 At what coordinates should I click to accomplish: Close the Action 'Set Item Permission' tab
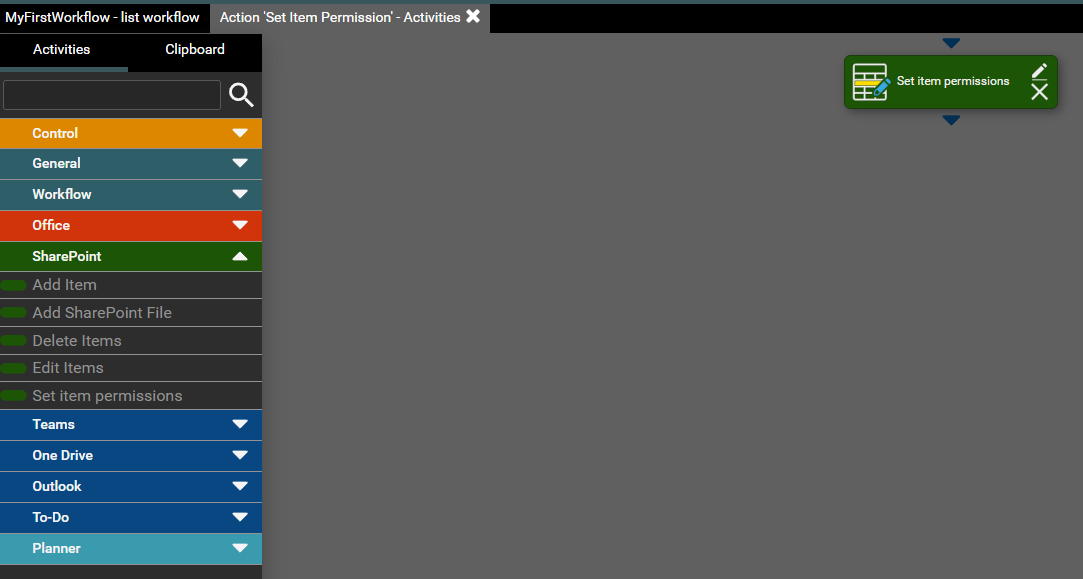(473, 16)
